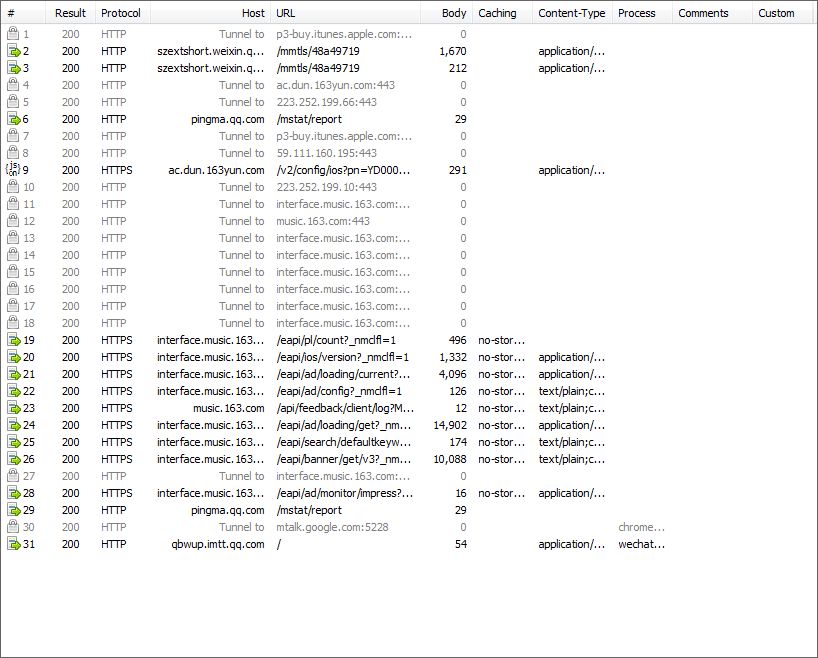The image size is (818, 658).
Task: Select the 59.111.160.195:443 tunnel URL
Action: (x=327, y=153)
